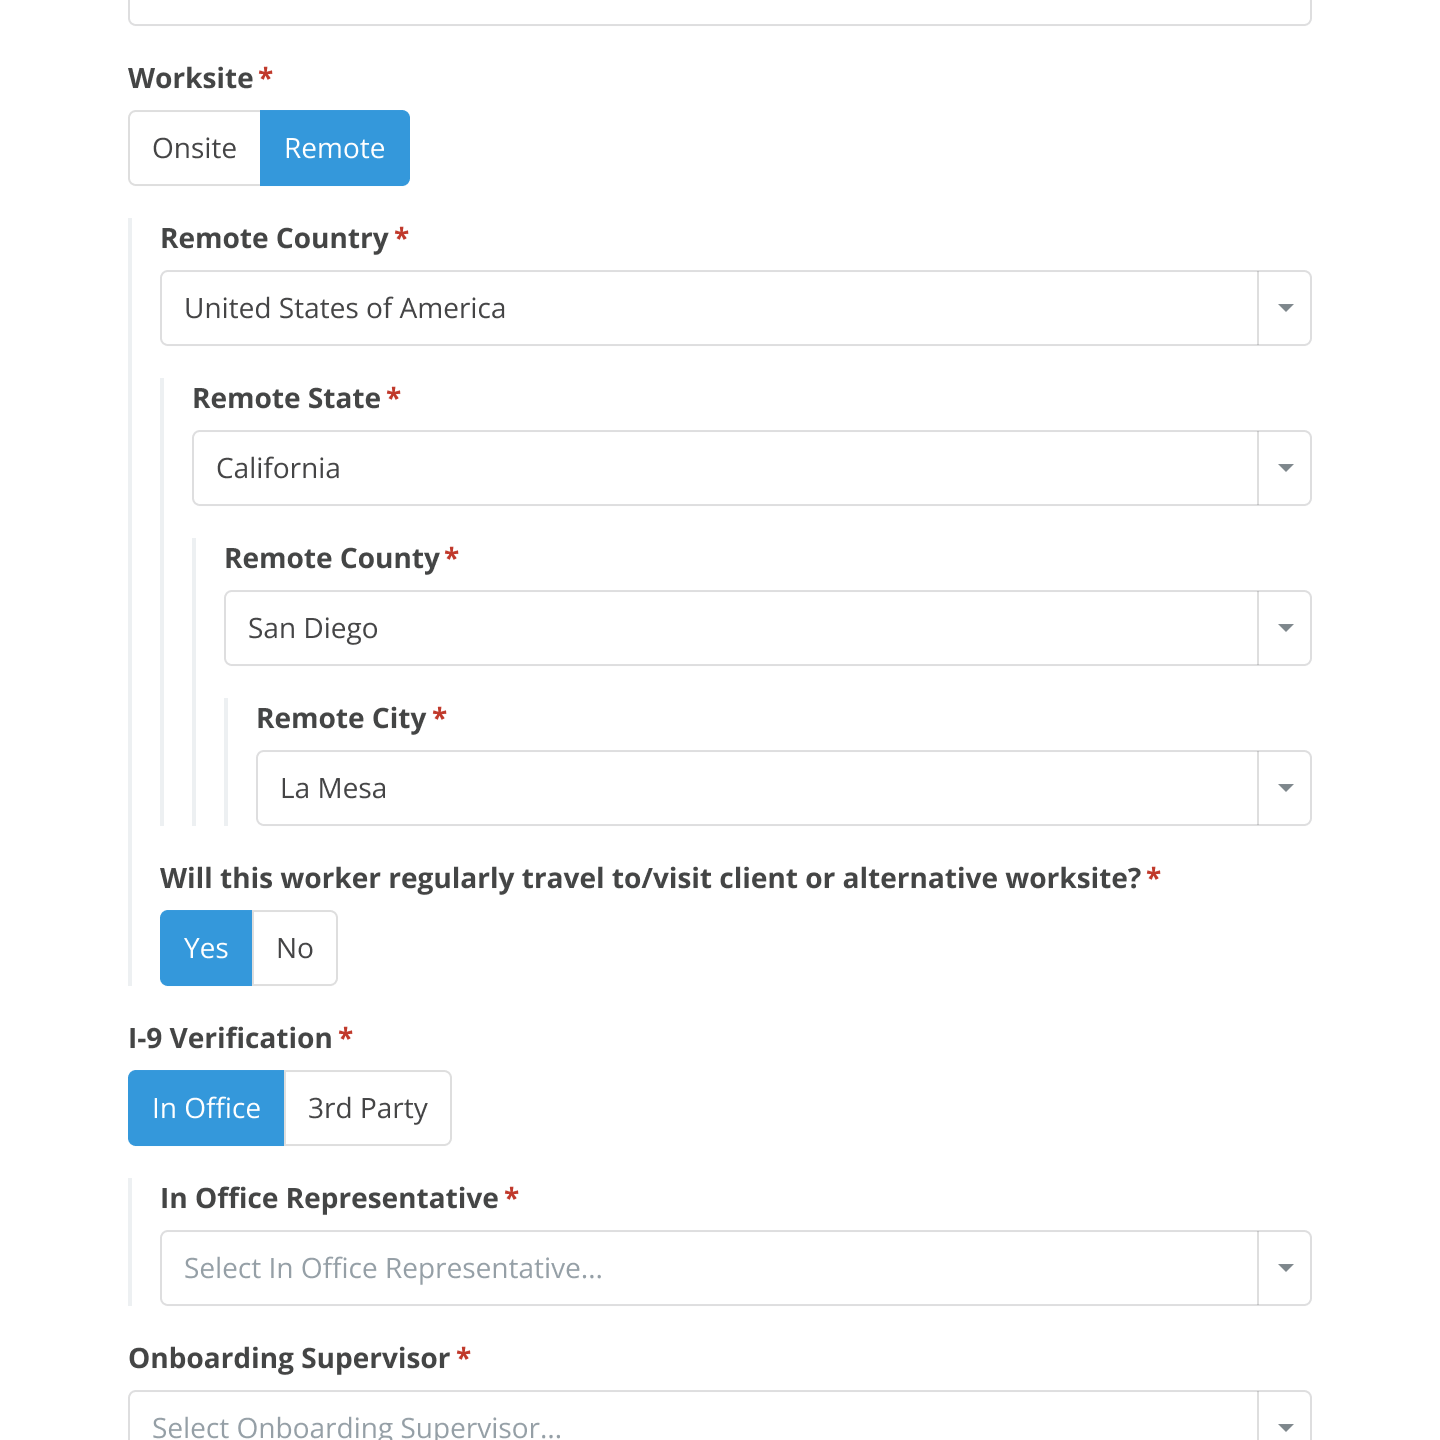Viewport: 1440px width, 1440px height.
Task: Click the San Diego county field
Action: (x=741, y=628)
